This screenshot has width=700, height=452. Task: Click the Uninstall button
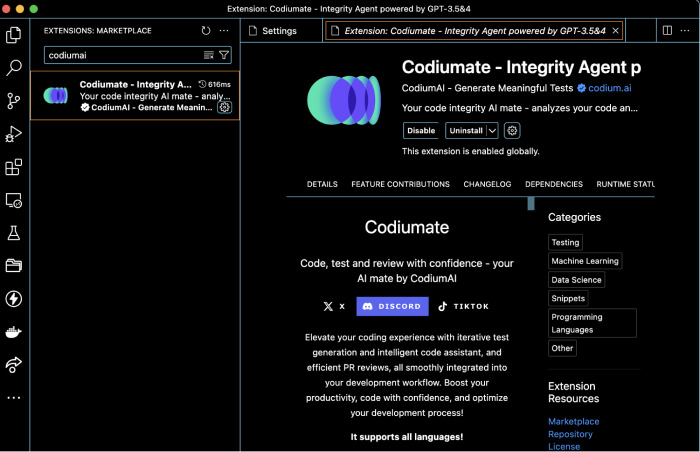[466, 130]
